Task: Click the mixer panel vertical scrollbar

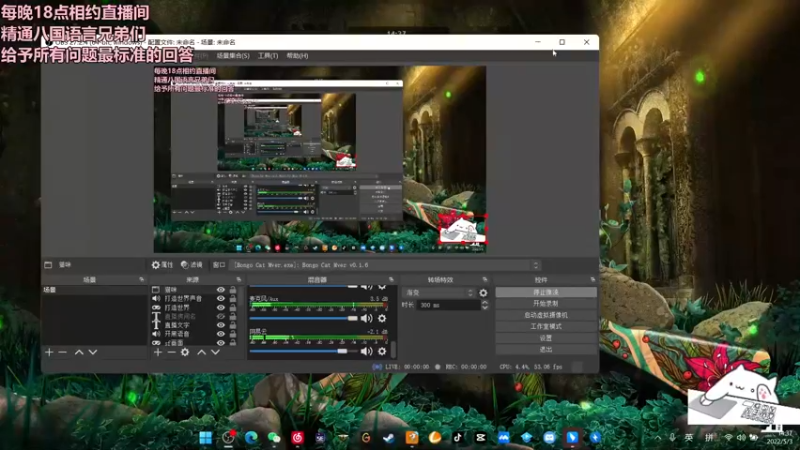Action: [393, 349]
